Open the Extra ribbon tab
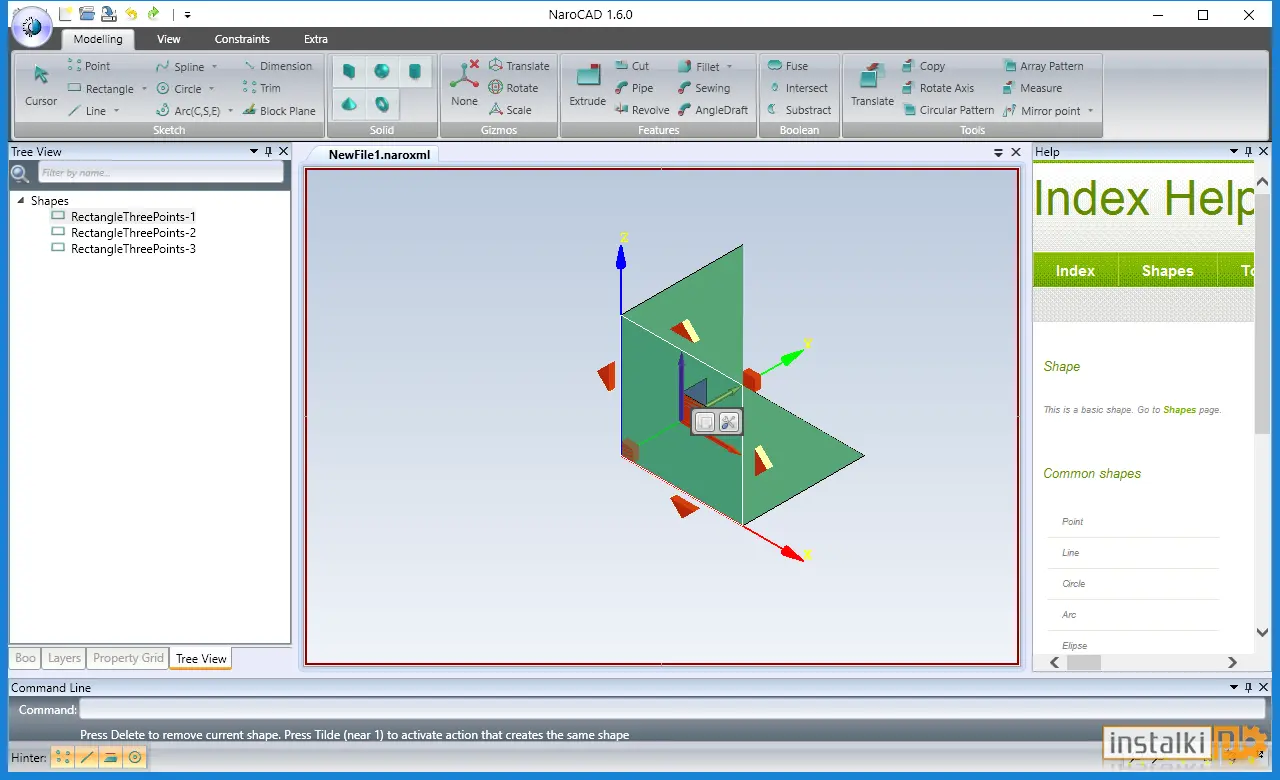Screen dimensions: 1280x780 [x=316, y=39]
